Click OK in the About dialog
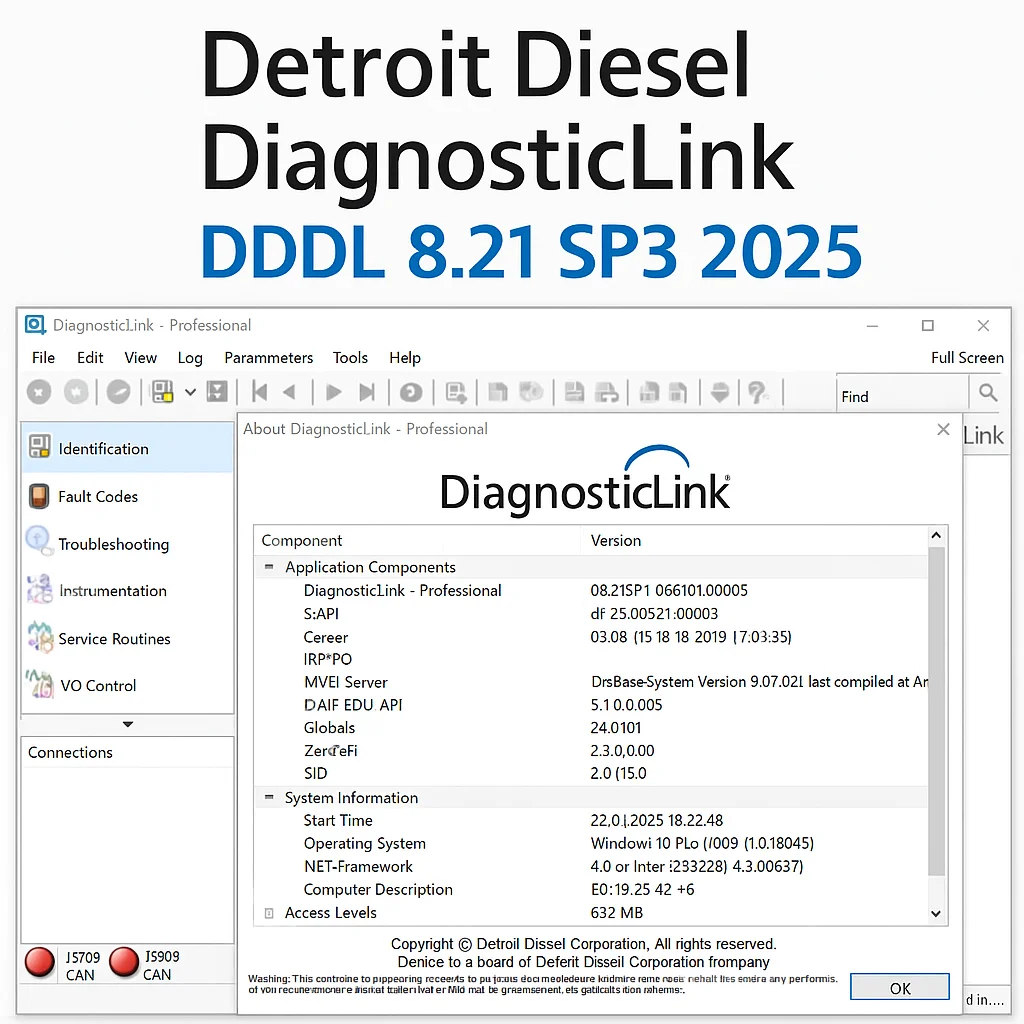Screen dimensions: 1024x1024 pyautogui.click(x=900, y=987)
